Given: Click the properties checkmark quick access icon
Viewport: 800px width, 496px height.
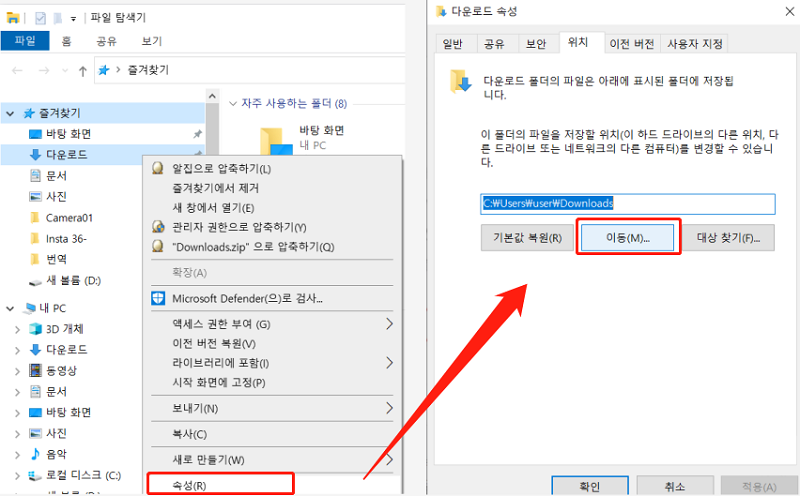Looking at the screenshot, I should tap(40, 18).
